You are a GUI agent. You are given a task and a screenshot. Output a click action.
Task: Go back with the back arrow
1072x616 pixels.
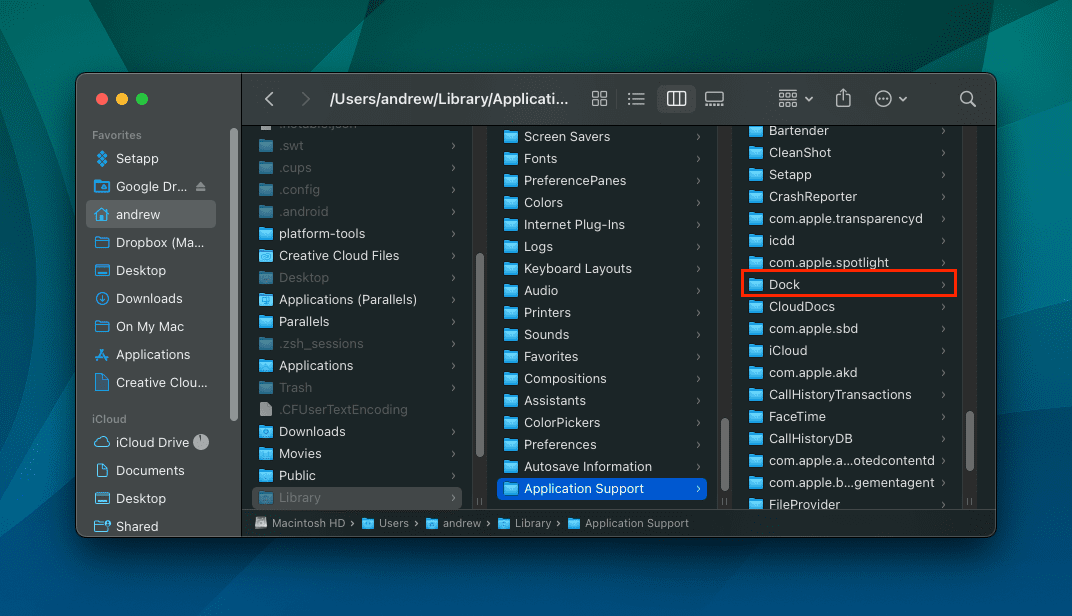point(269,99)
